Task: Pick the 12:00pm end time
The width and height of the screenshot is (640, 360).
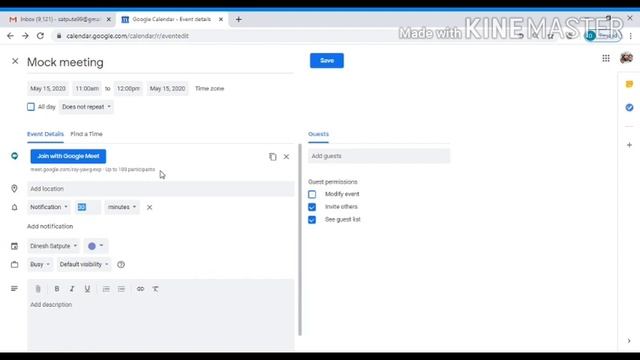Action: (128, 89)
